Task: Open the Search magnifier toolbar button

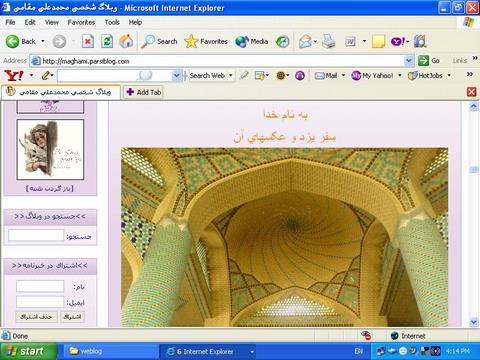Action: click(x=159, y=41)
